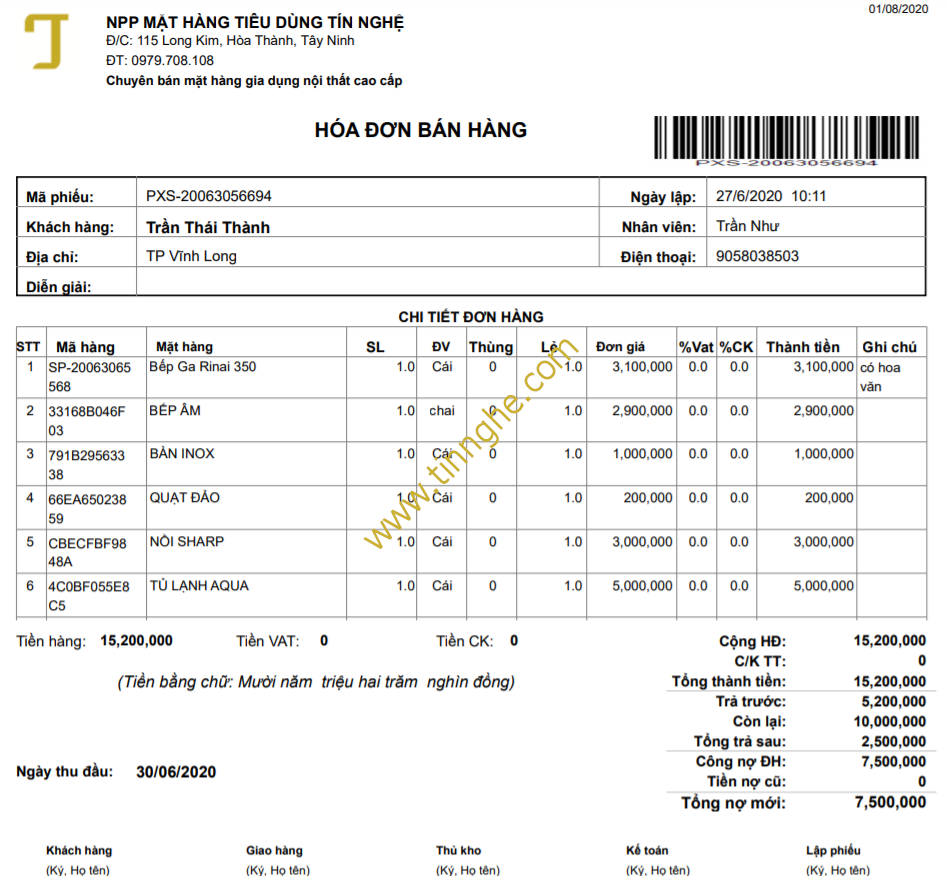This screenshot has height=883, width=947.
Task: Select the tagline 'Chuyên bán mặt hàng gia dụng nội thất cao cấp'
Action: click(x=254, y=81)
